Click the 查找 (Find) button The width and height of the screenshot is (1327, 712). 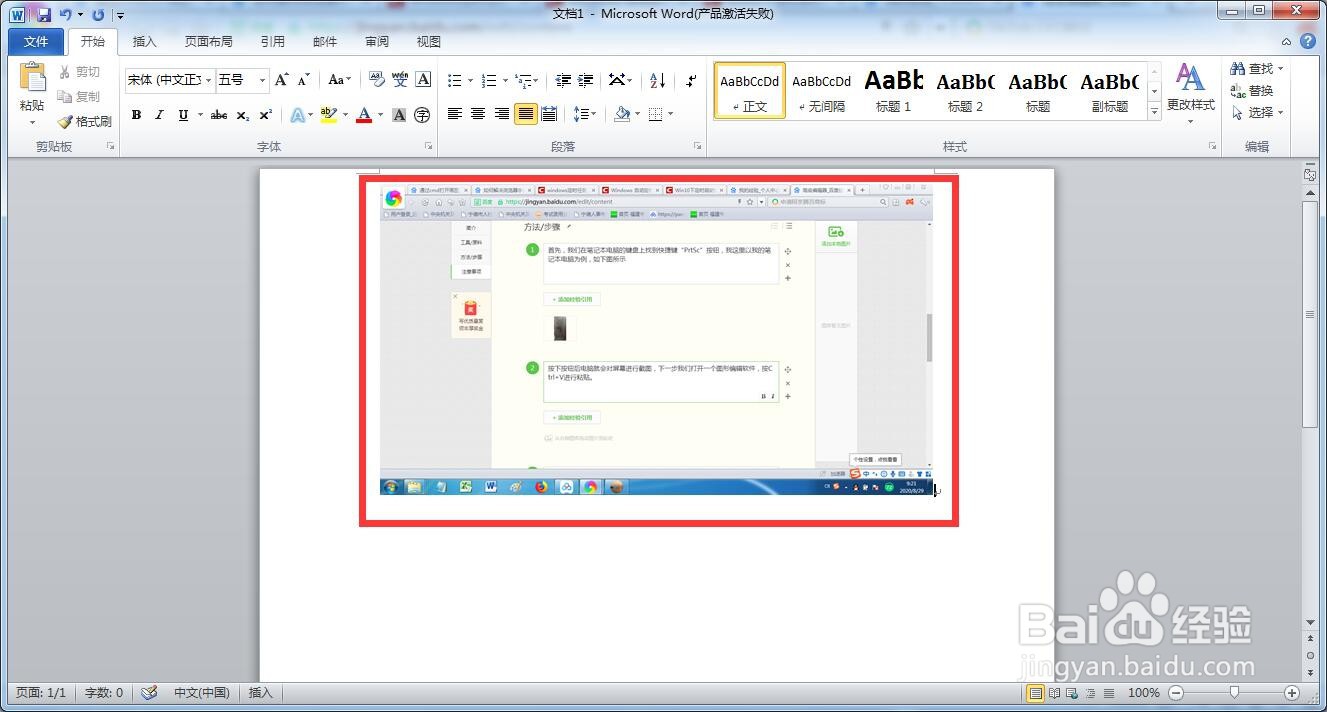click(x=1257, y=69)
